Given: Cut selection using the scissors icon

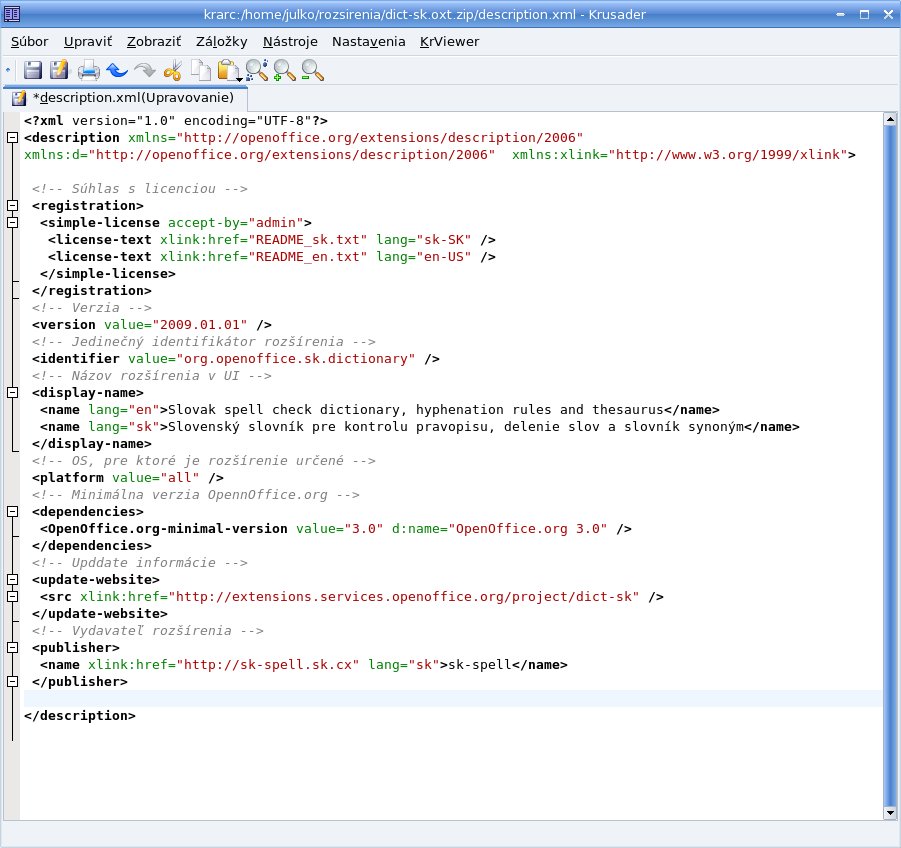Looking at the screenshot, I should click(172, 70).
